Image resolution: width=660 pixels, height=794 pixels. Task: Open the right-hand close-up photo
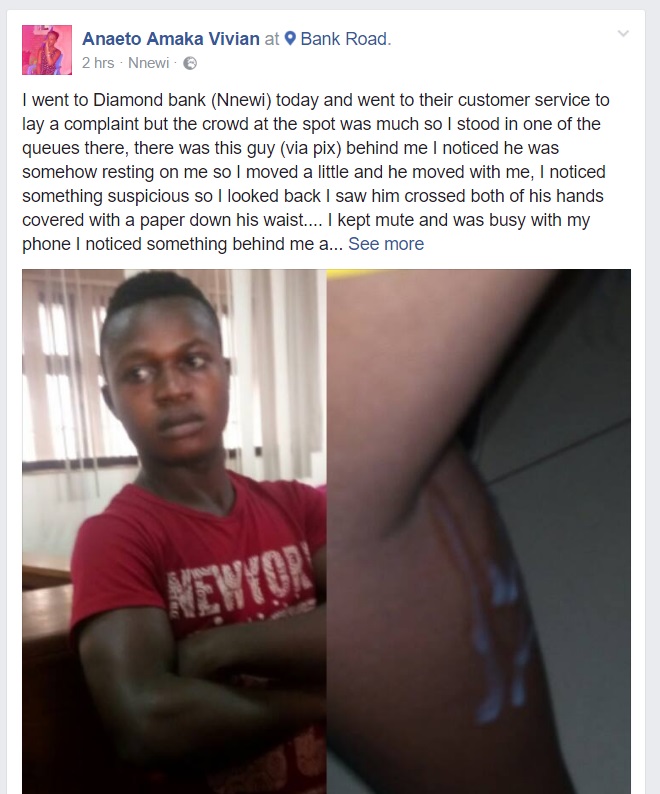coord(479,531)
